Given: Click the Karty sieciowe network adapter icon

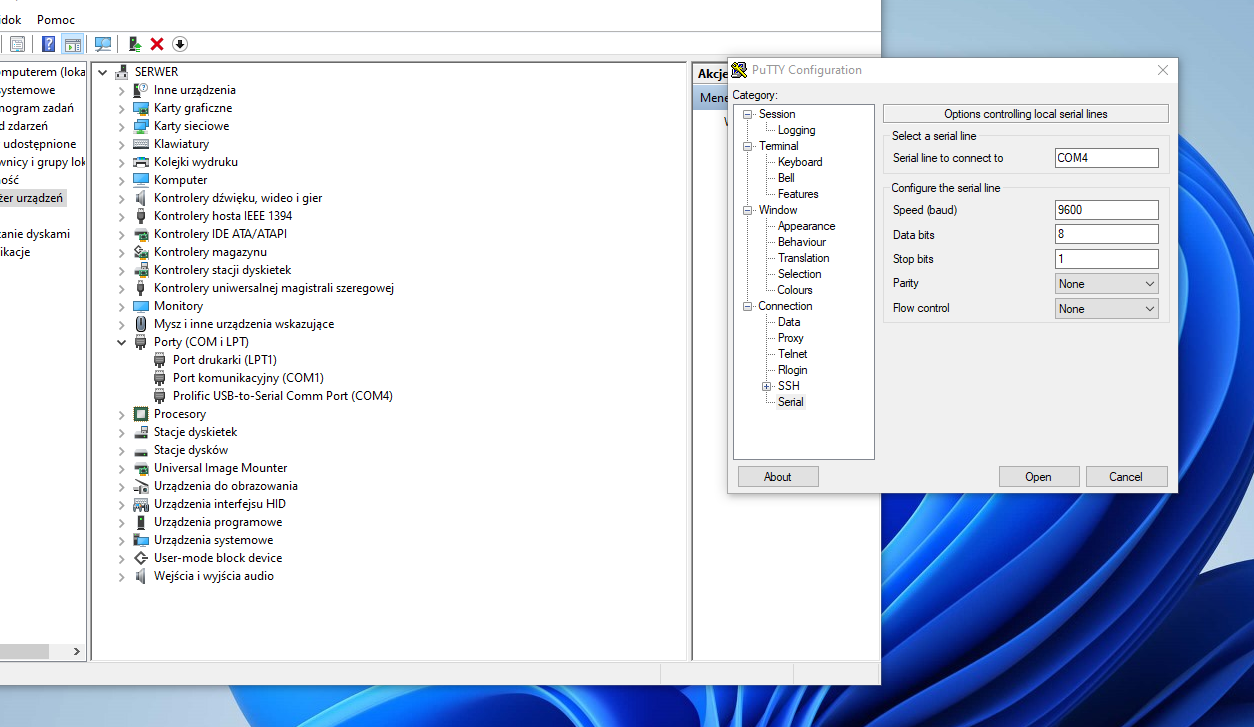Looking at the screenshot, I should coord(141,126).
